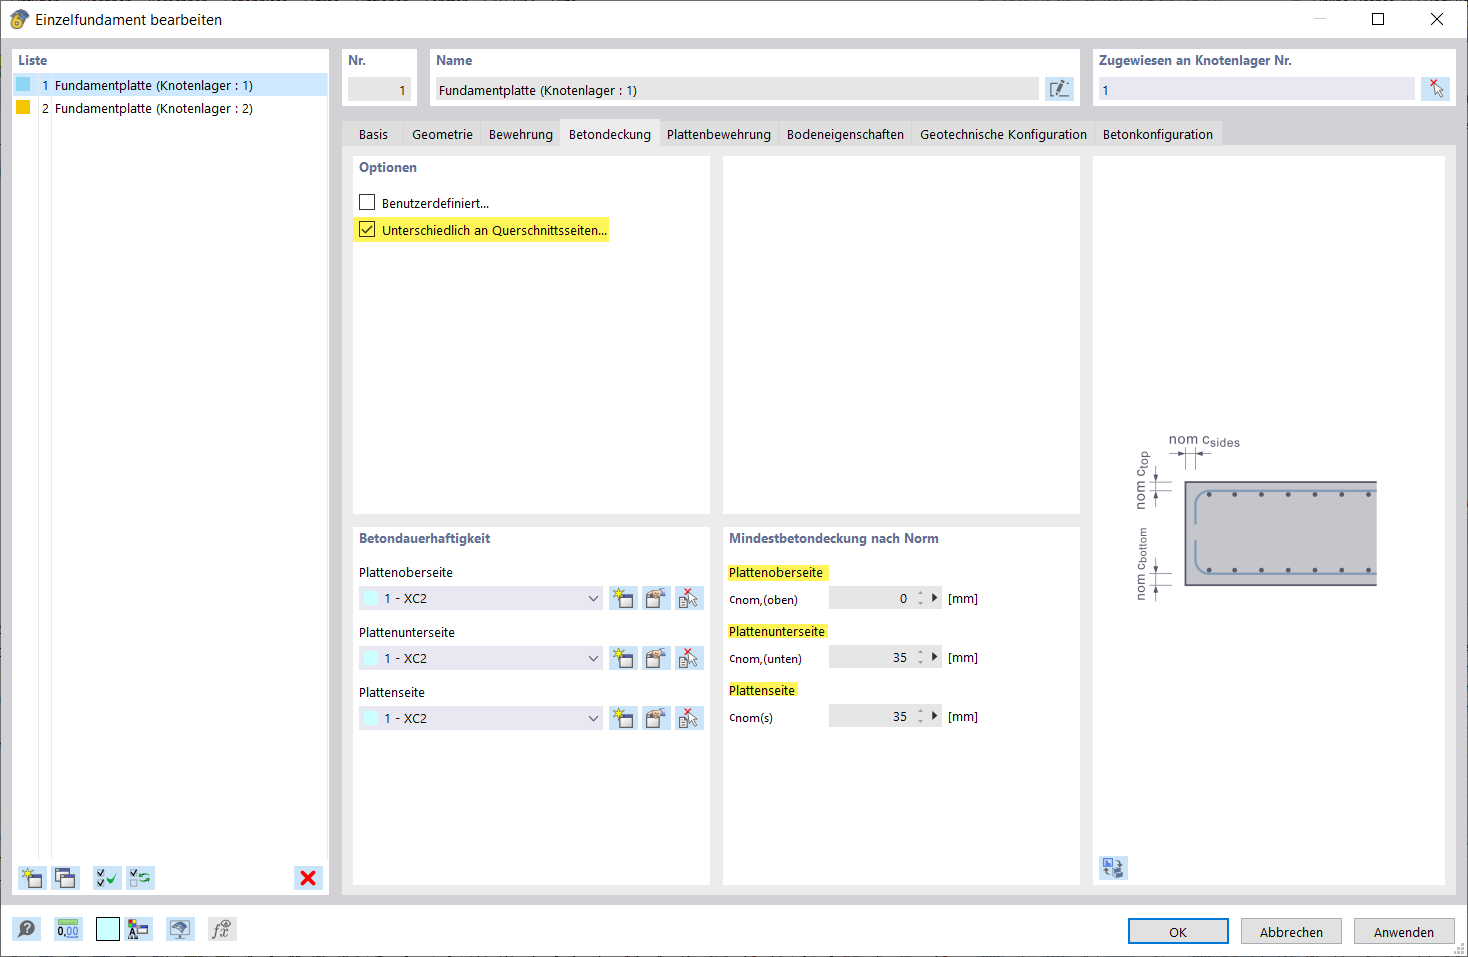Enable the Benutzerdefiniert checkbox
The height and width of the screenshot is (957, 1468).
coord(367,202)
